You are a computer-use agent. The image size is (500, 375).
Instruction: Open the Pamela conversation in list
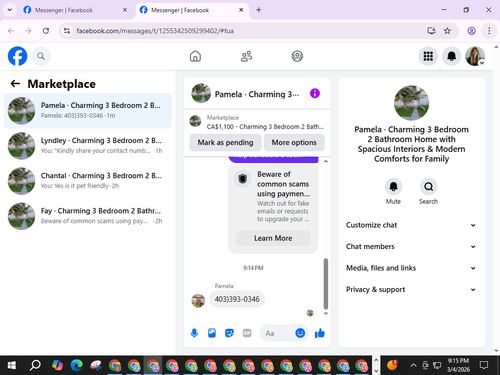pyautogui.click(x=88, y=110)
